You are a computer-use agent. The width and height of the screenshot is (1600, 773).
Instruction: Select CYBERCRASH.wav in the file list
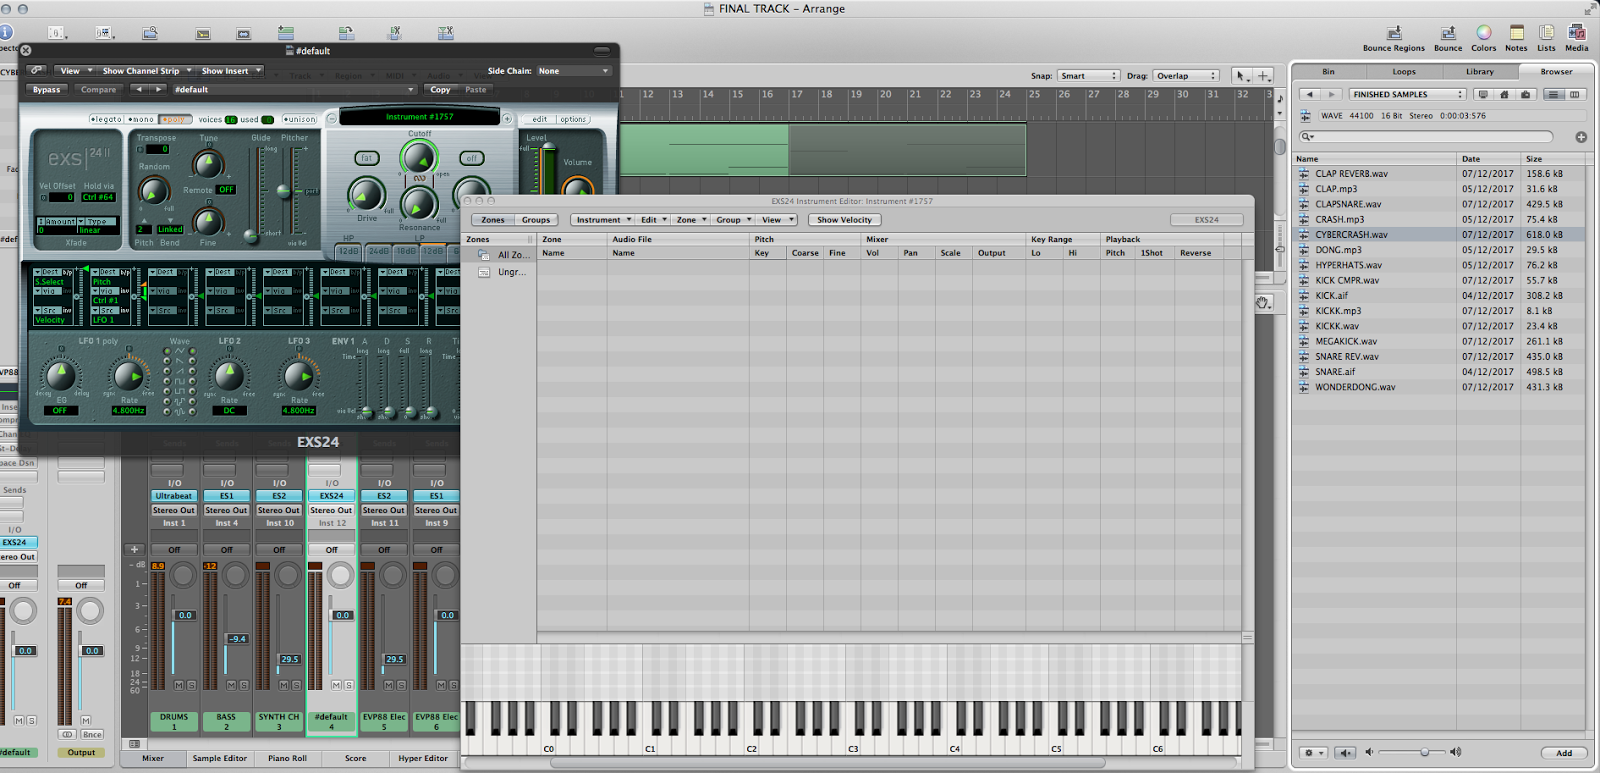coord(1439,235)
